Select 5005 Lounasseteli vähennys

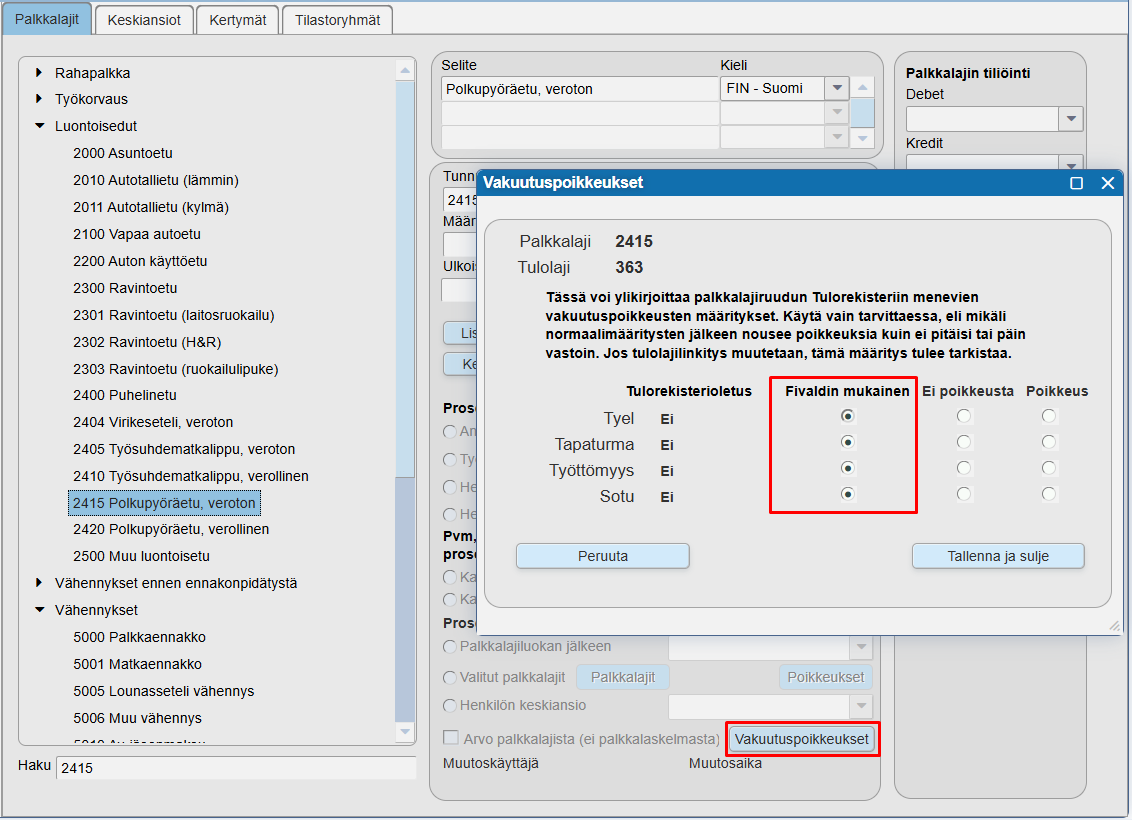click(164, 691)
